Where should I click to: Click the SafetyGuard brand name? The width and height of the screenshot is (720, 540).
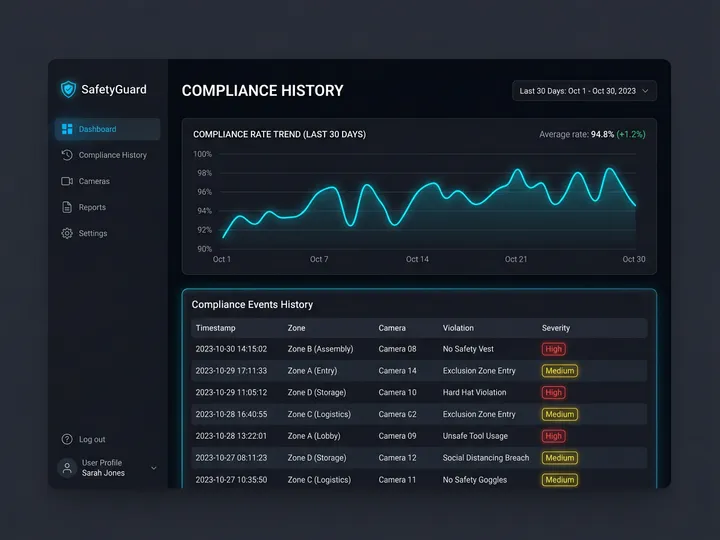click(x=114, y=89)
